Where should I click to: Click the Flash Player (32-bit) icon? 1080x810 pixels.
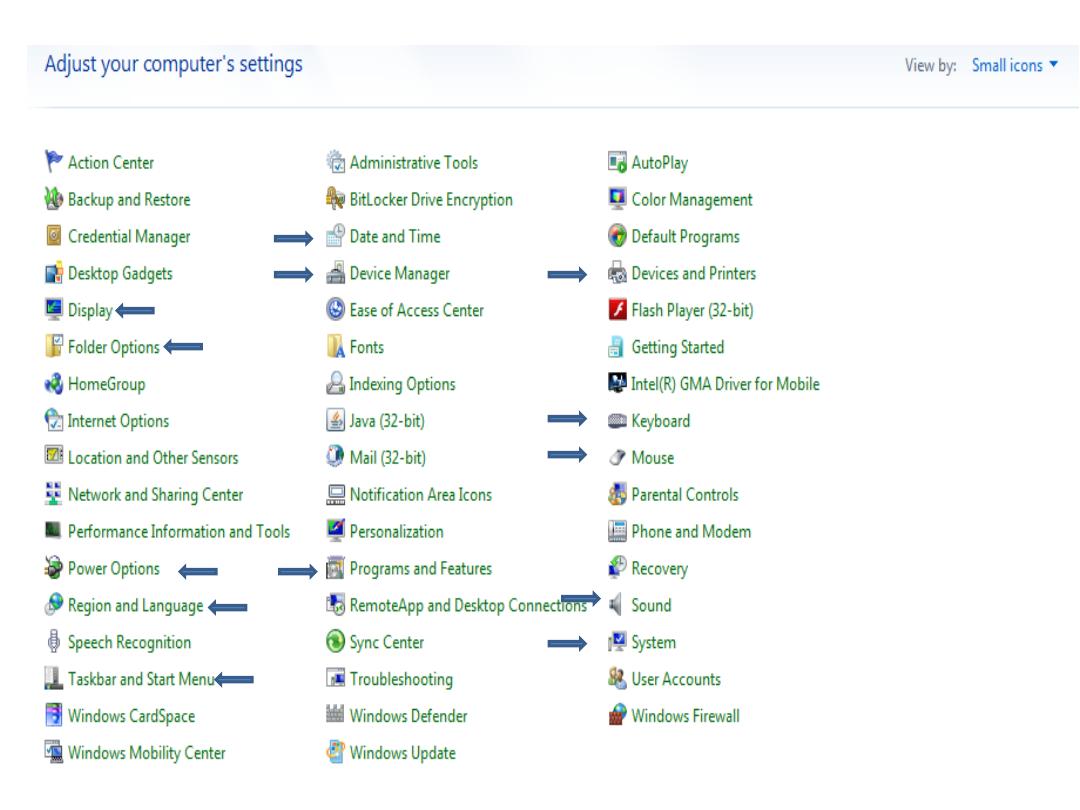point(617,309)
